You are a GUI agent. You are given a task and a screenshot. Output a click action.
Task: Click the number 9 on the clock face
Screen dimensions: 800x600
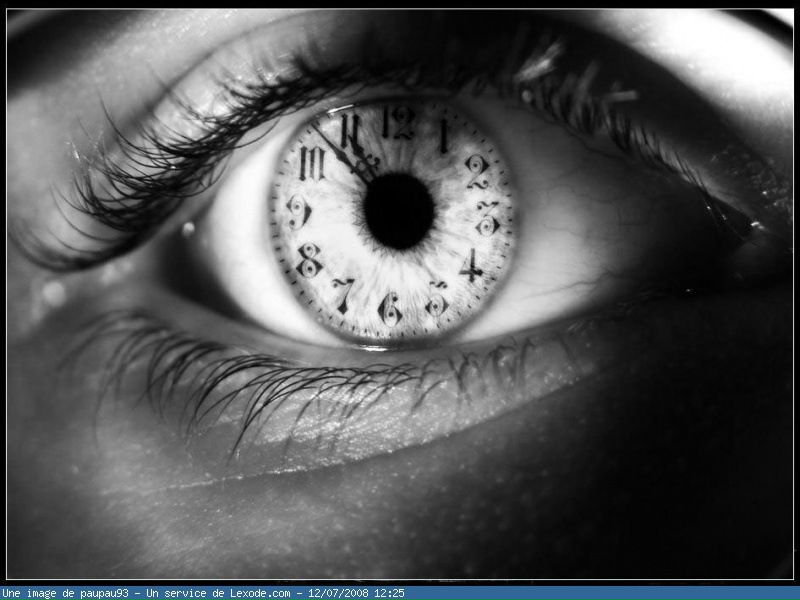(298, 211)
